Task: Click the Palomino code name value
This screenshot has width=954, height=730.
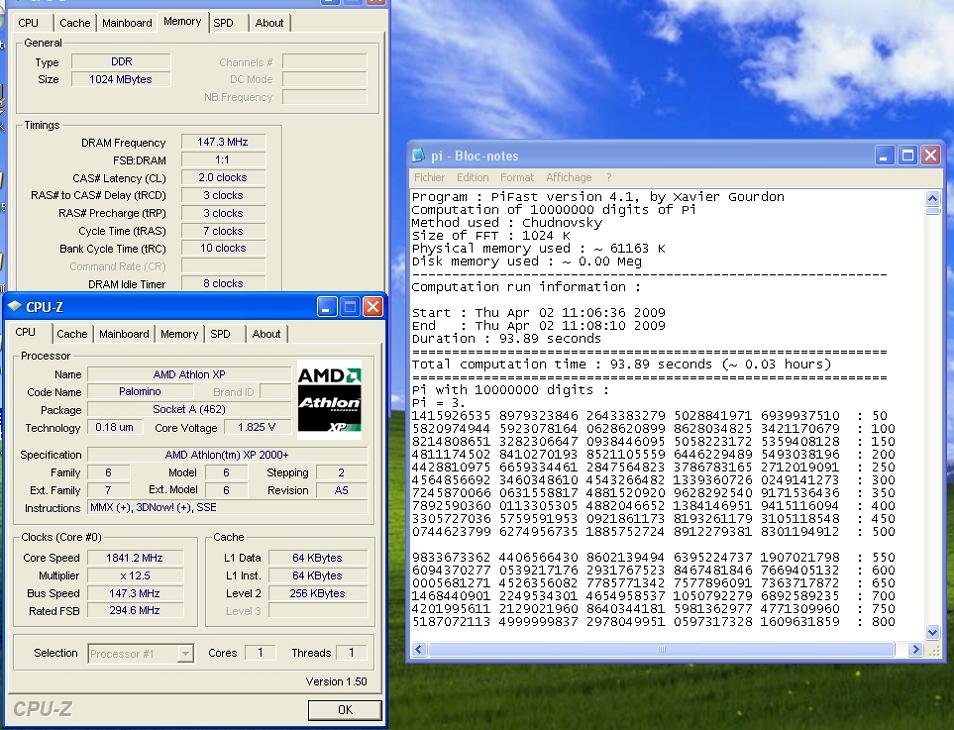Action: click(140, 392)
